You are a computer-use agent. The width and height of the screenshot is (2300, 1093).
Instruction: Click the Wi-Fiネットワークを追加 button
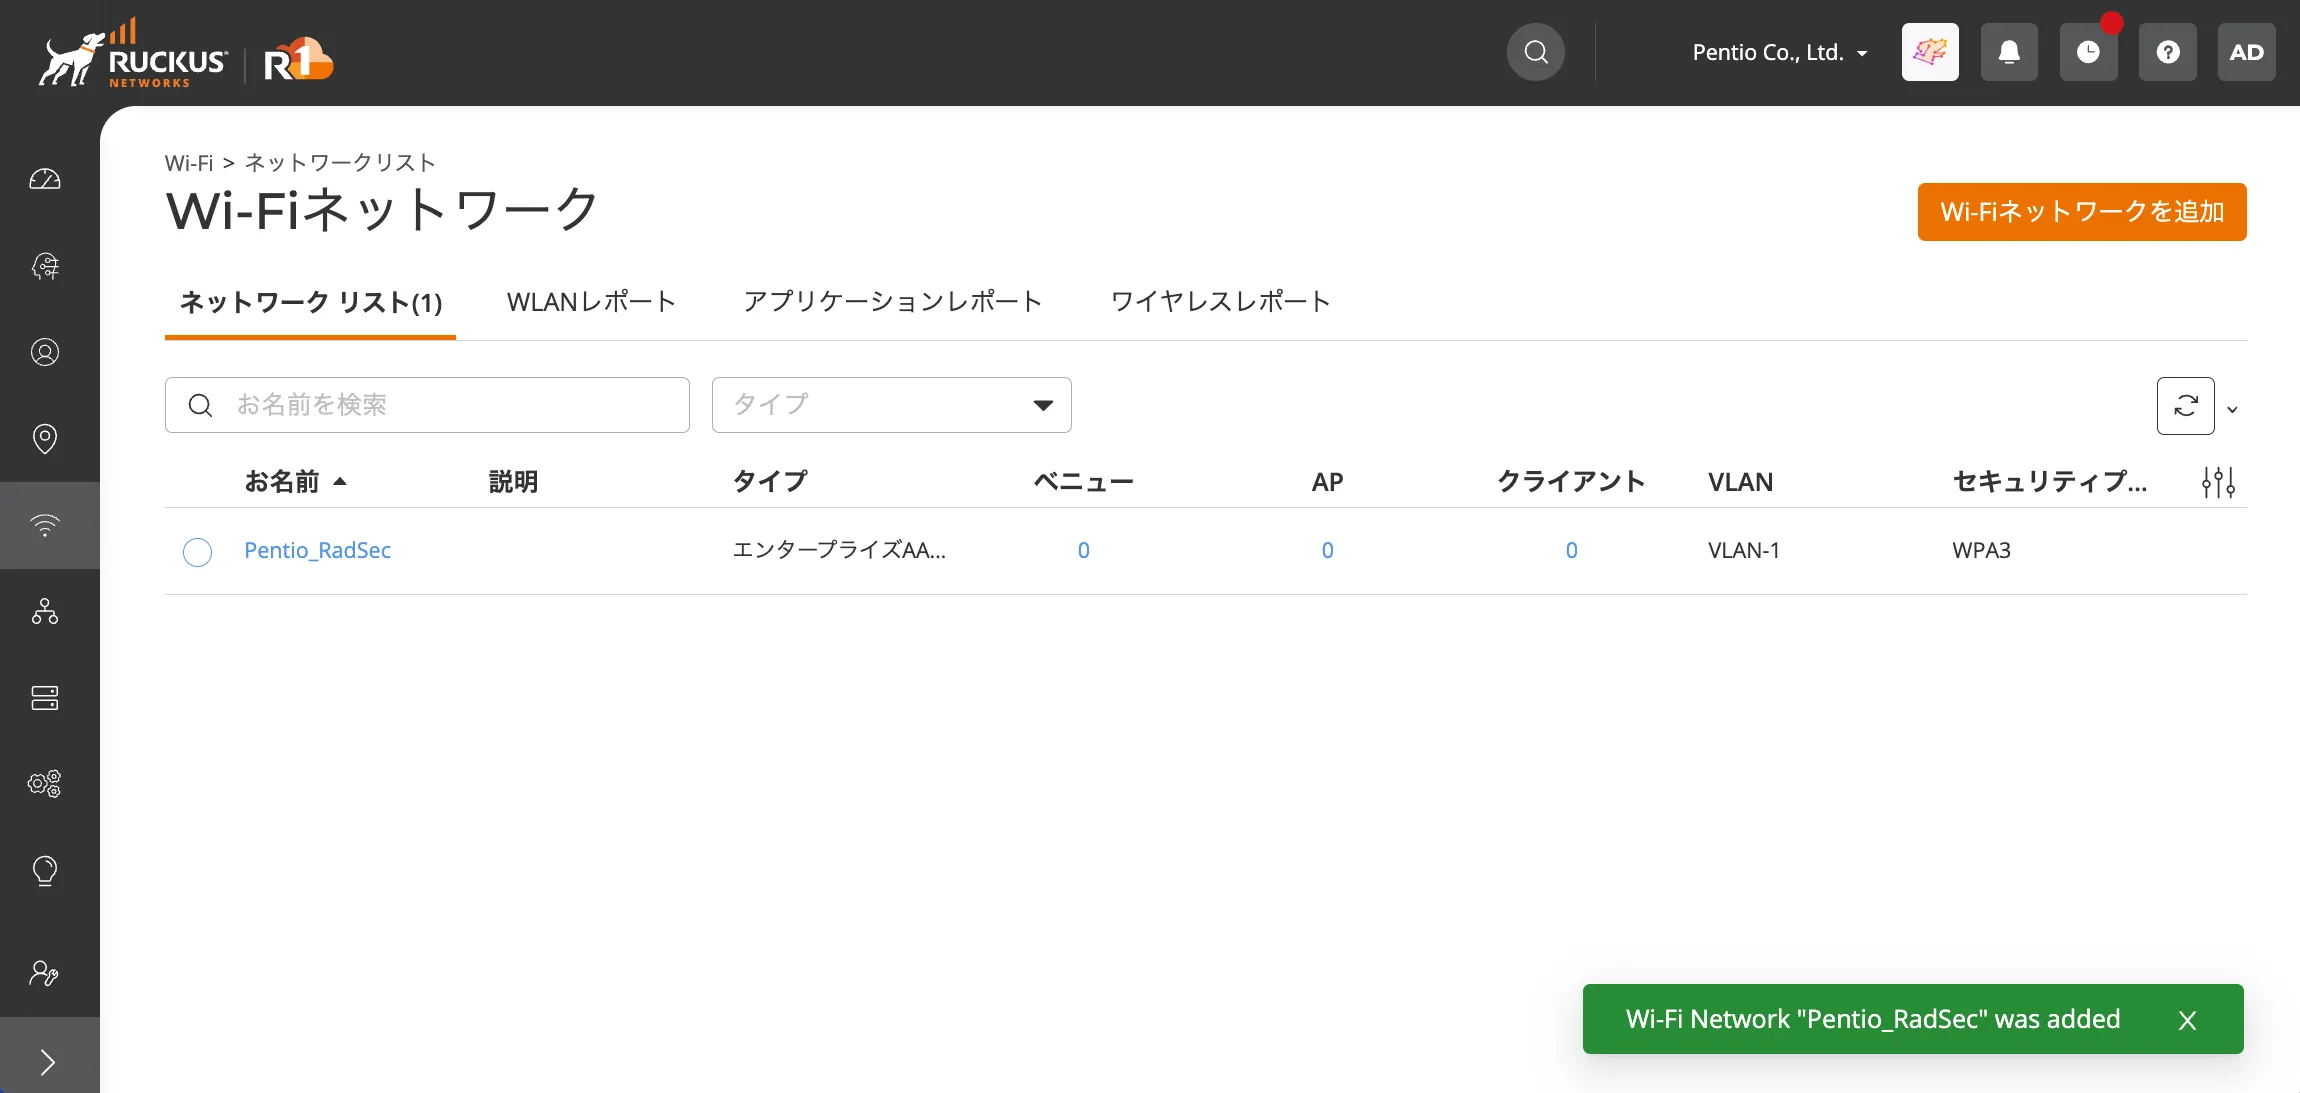[x=2082, y=212]
